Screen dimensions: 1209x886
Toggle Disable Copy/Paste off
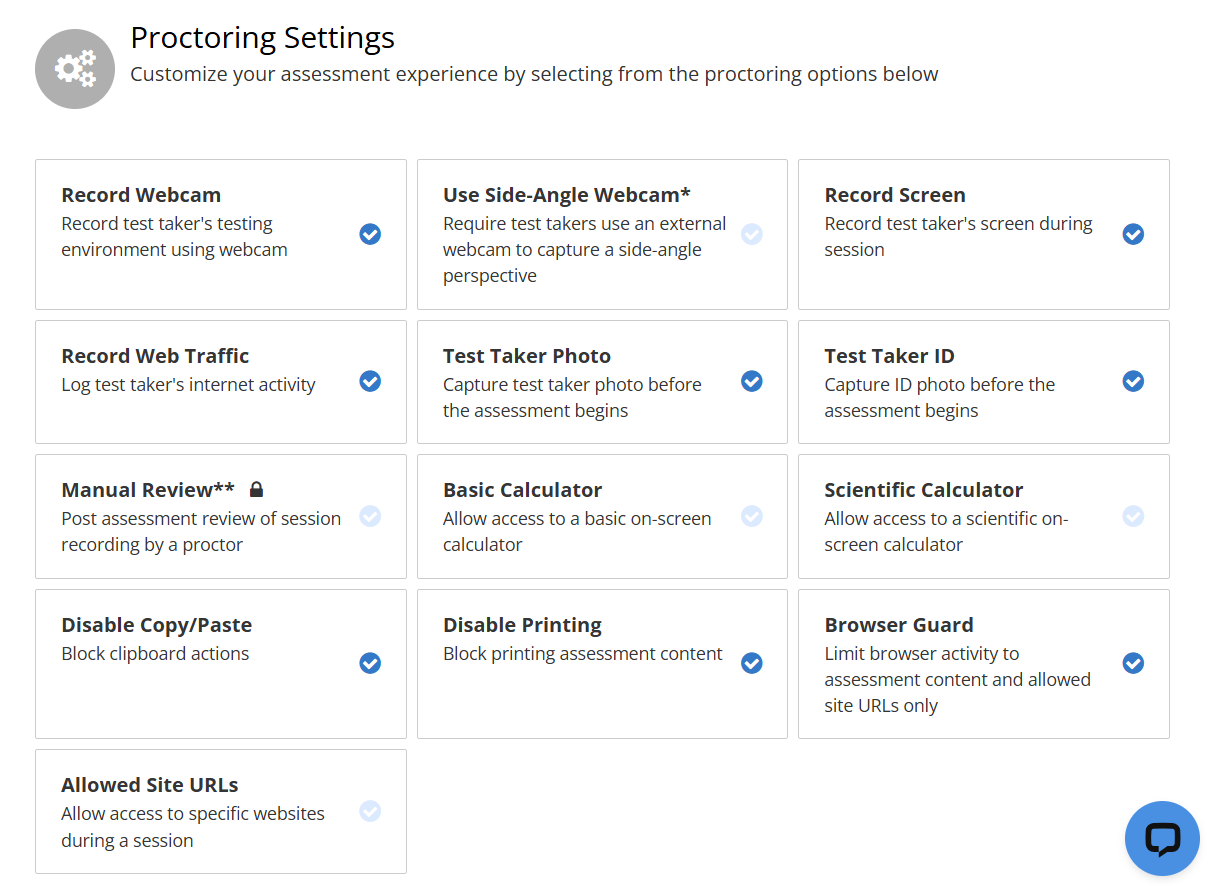pos(370,663)
